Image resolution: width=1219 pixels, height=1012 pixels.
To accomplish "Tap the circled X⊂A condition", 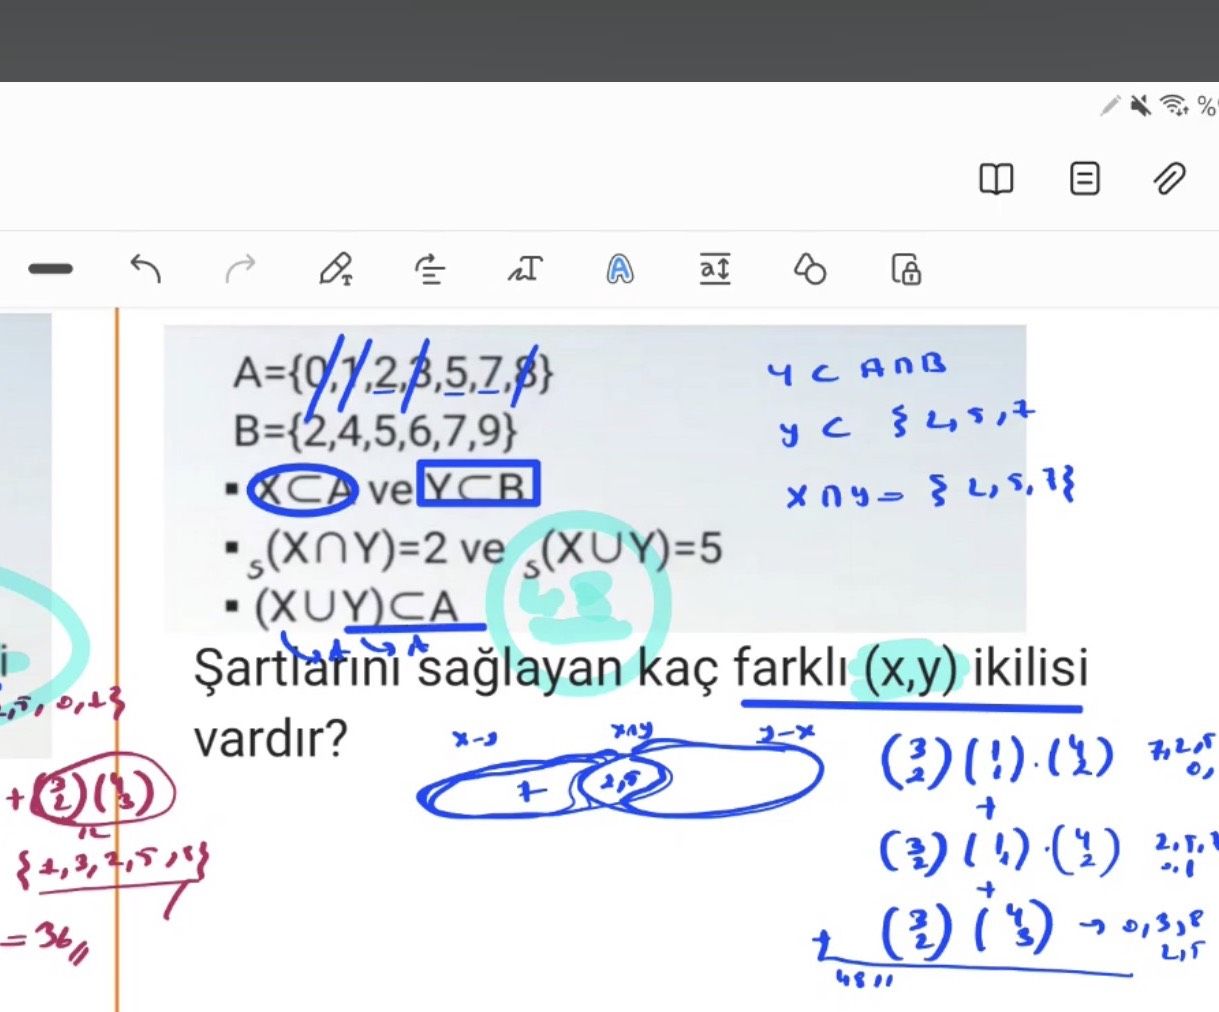I will 304,490.
